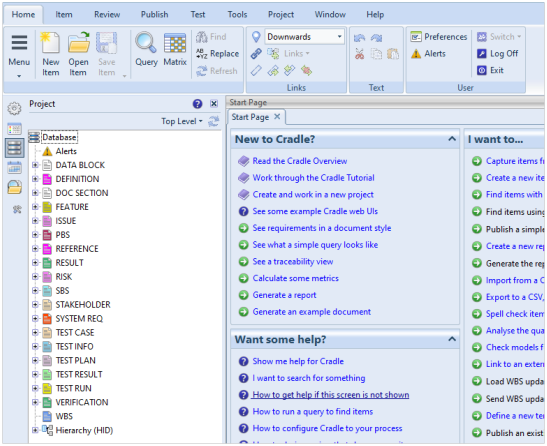Click the Open Item folder icon

coord(78,43)
